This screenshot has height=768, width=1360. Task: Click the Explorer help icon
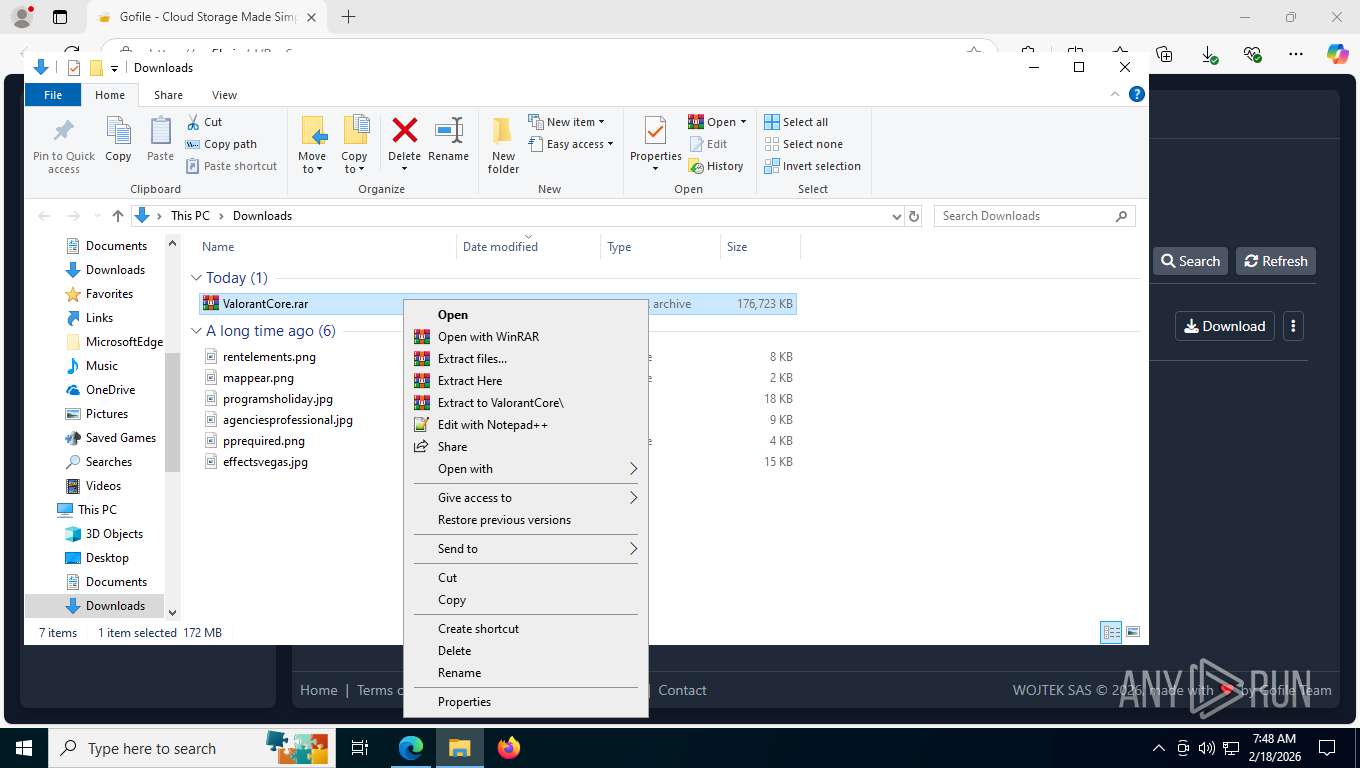point(1136,94)
